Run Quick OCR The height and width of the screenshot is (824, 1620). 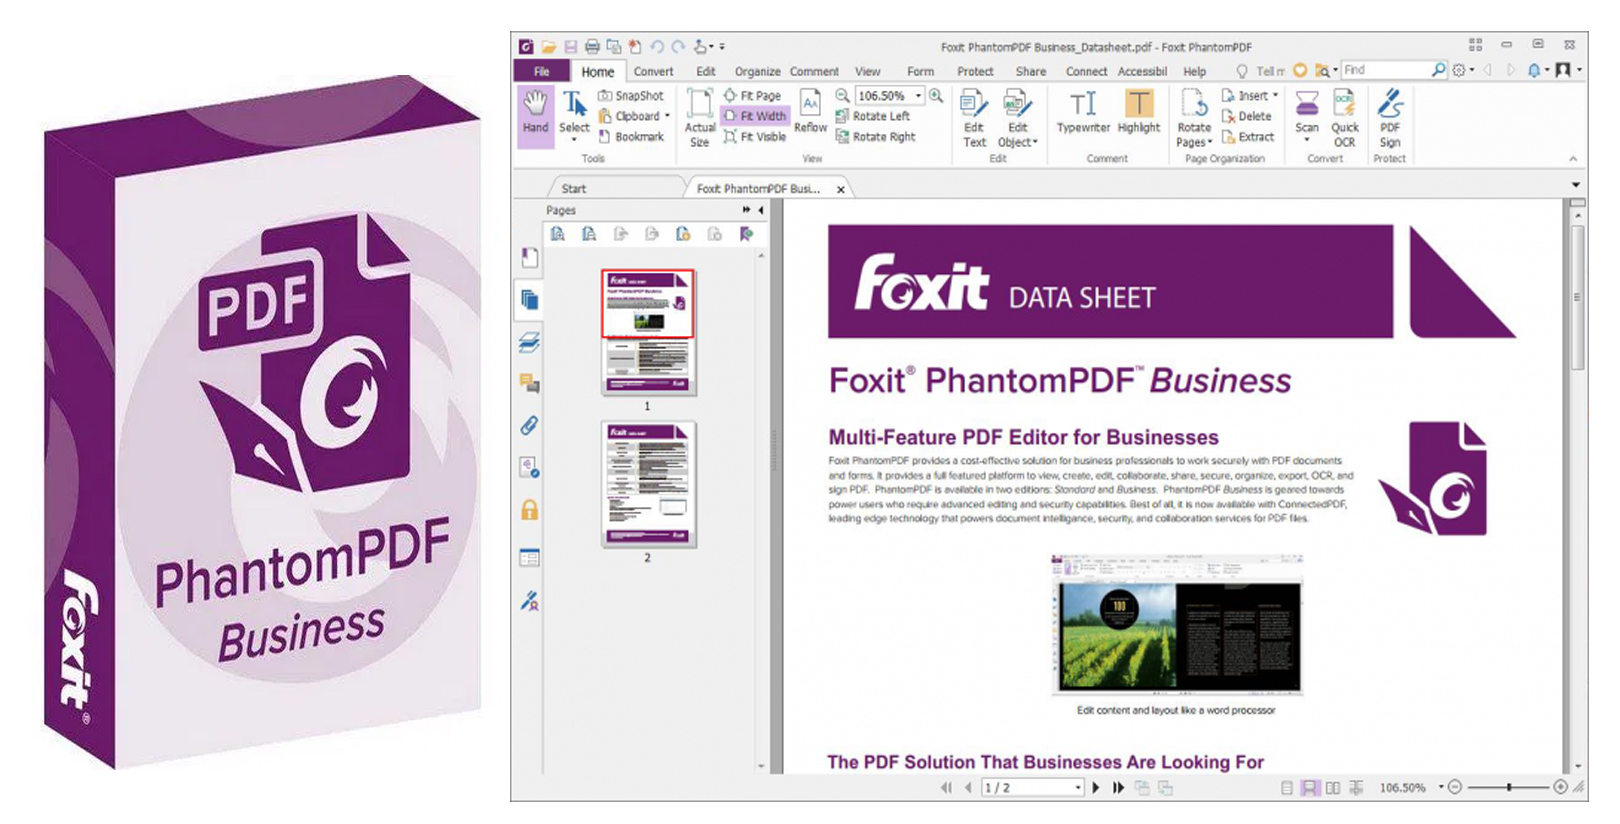pos(1345,118)
